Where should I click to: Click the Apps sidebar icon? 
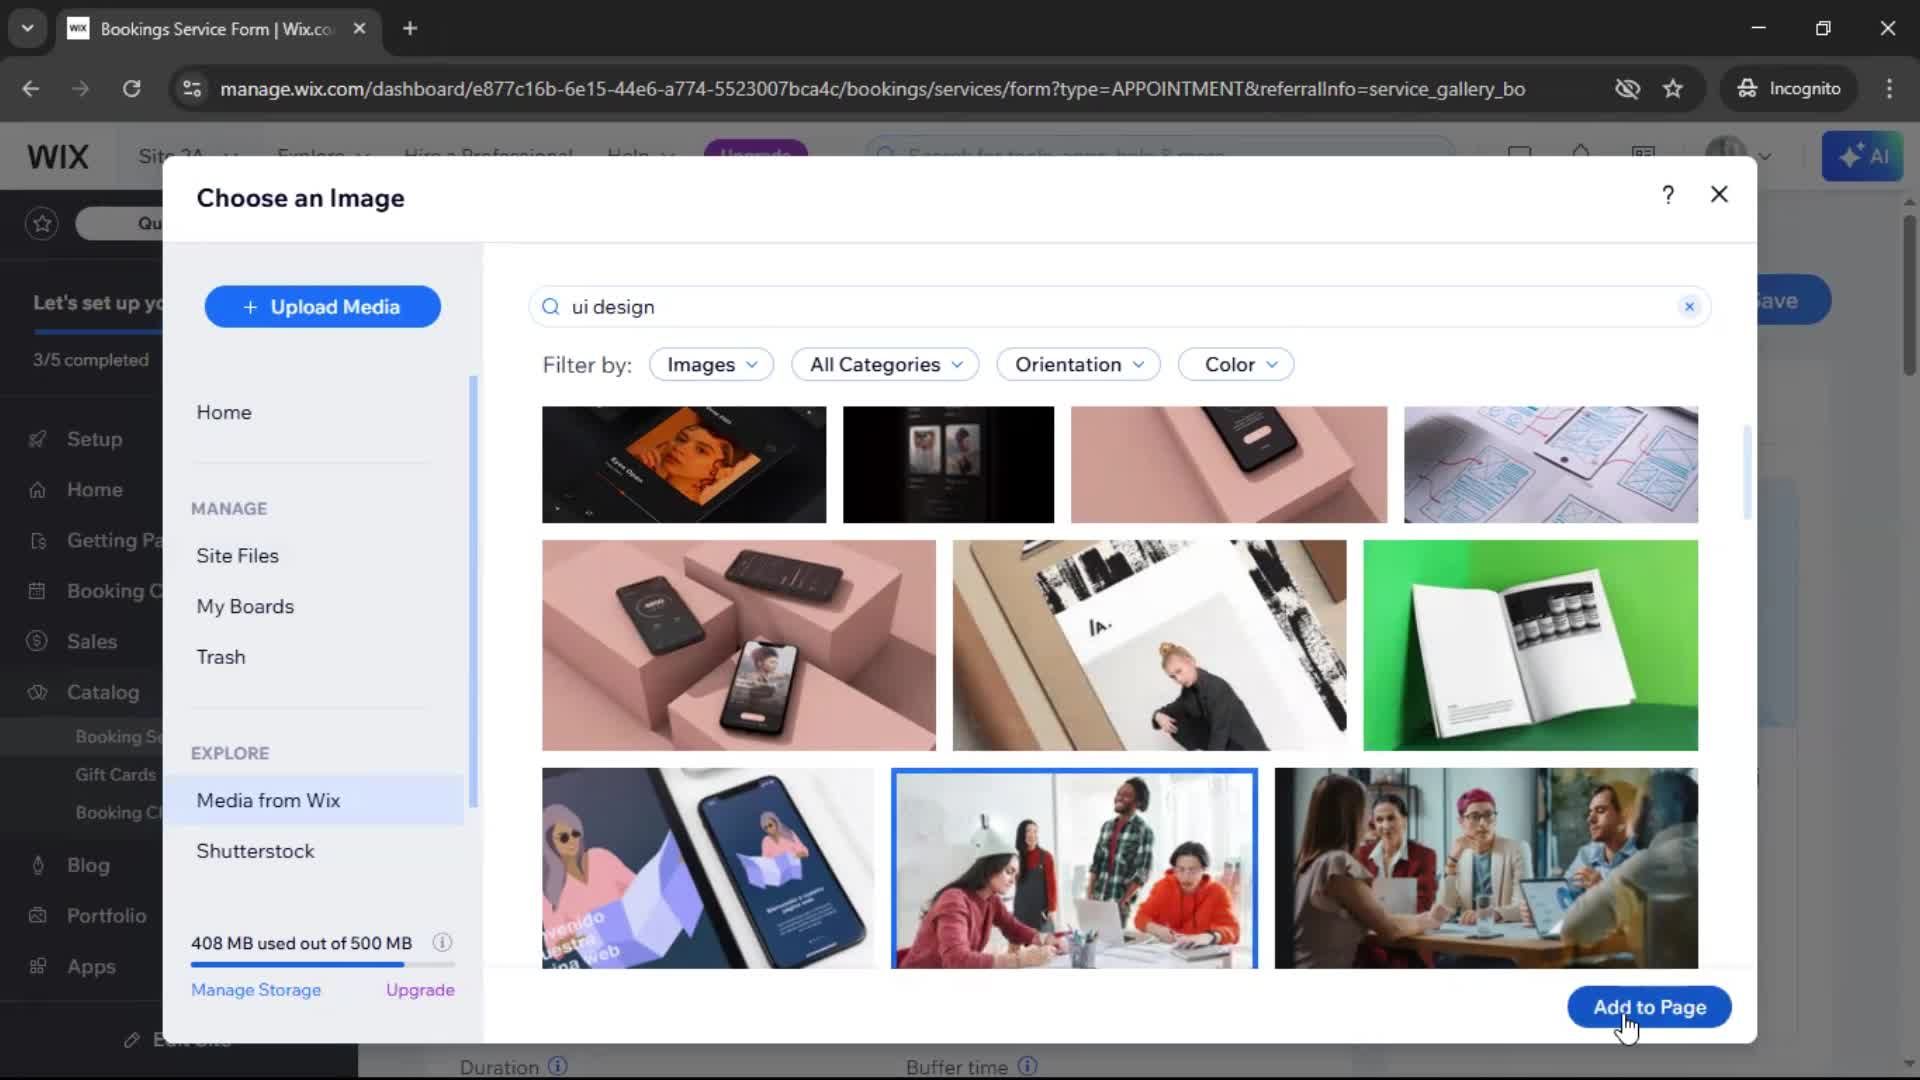click(x=38, y=966)
